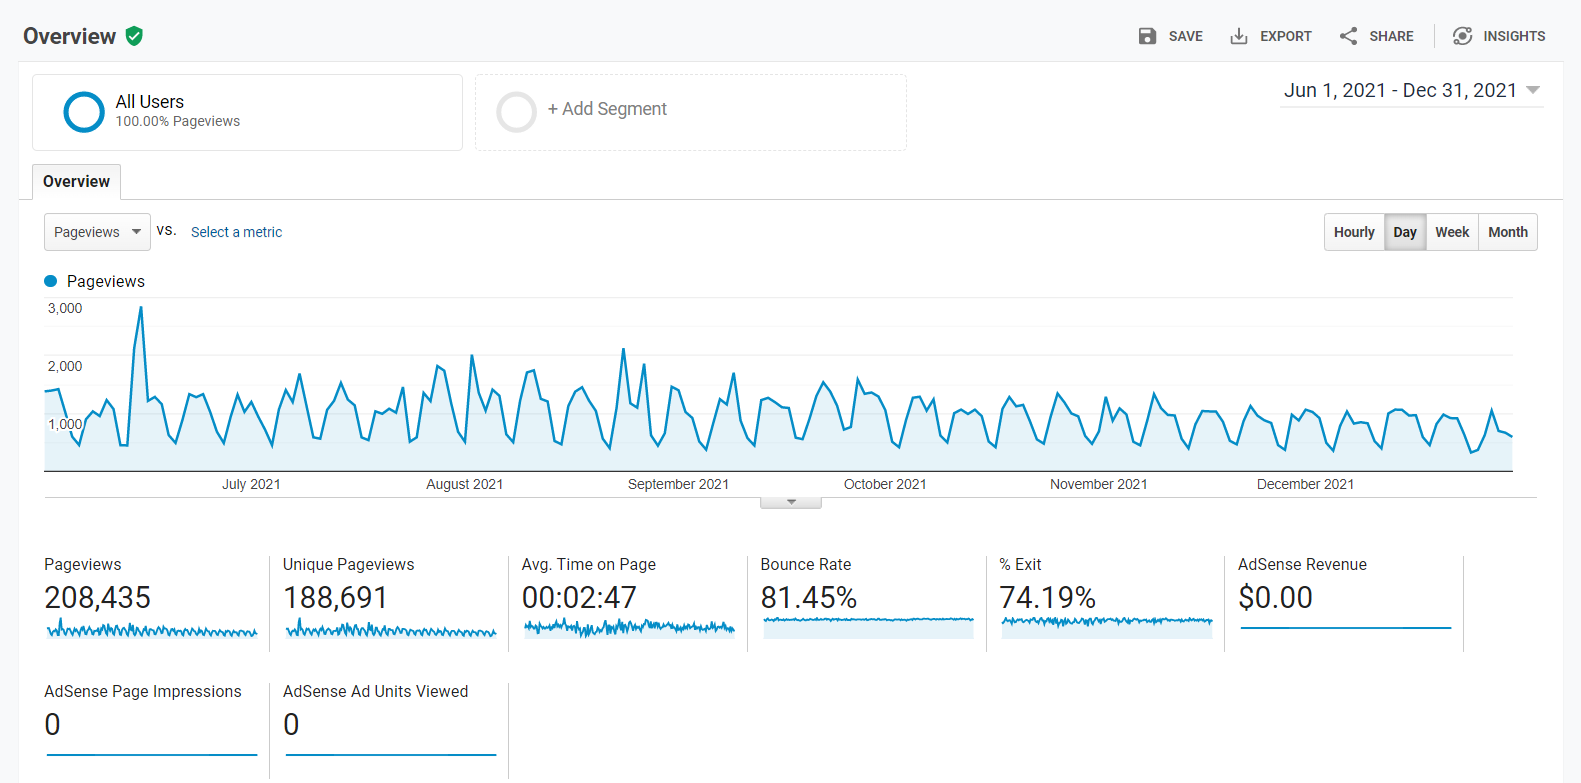Click the October 2021 axis label
This screenshot has width=1581, height=783.
click(885, 484)
